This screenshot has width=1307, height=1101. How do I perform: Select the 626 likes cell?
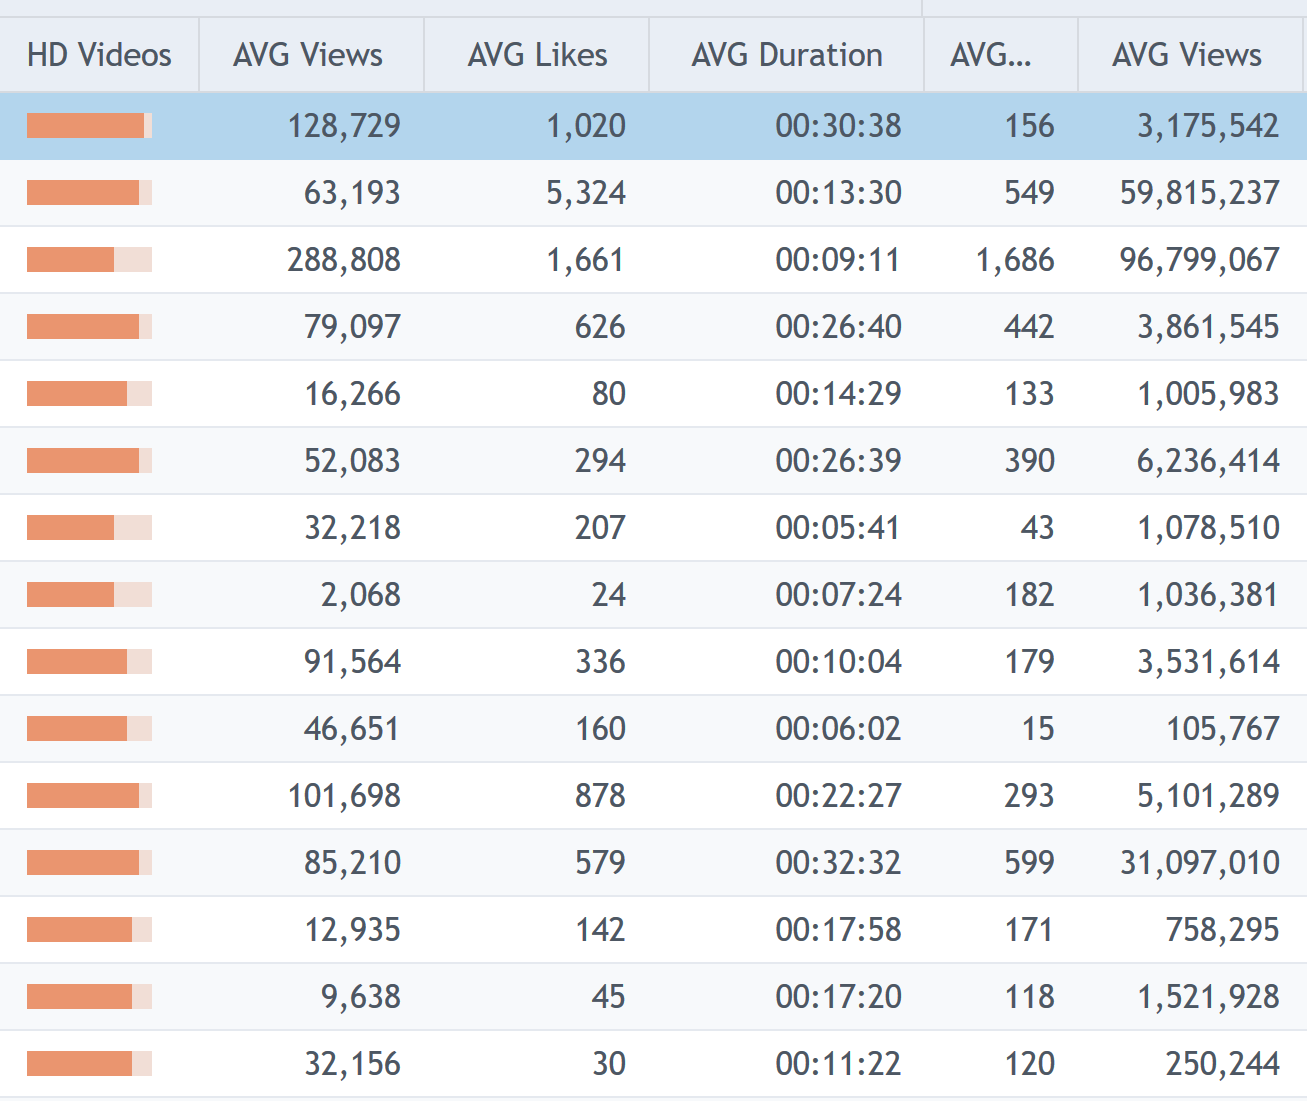pos(600,327)
